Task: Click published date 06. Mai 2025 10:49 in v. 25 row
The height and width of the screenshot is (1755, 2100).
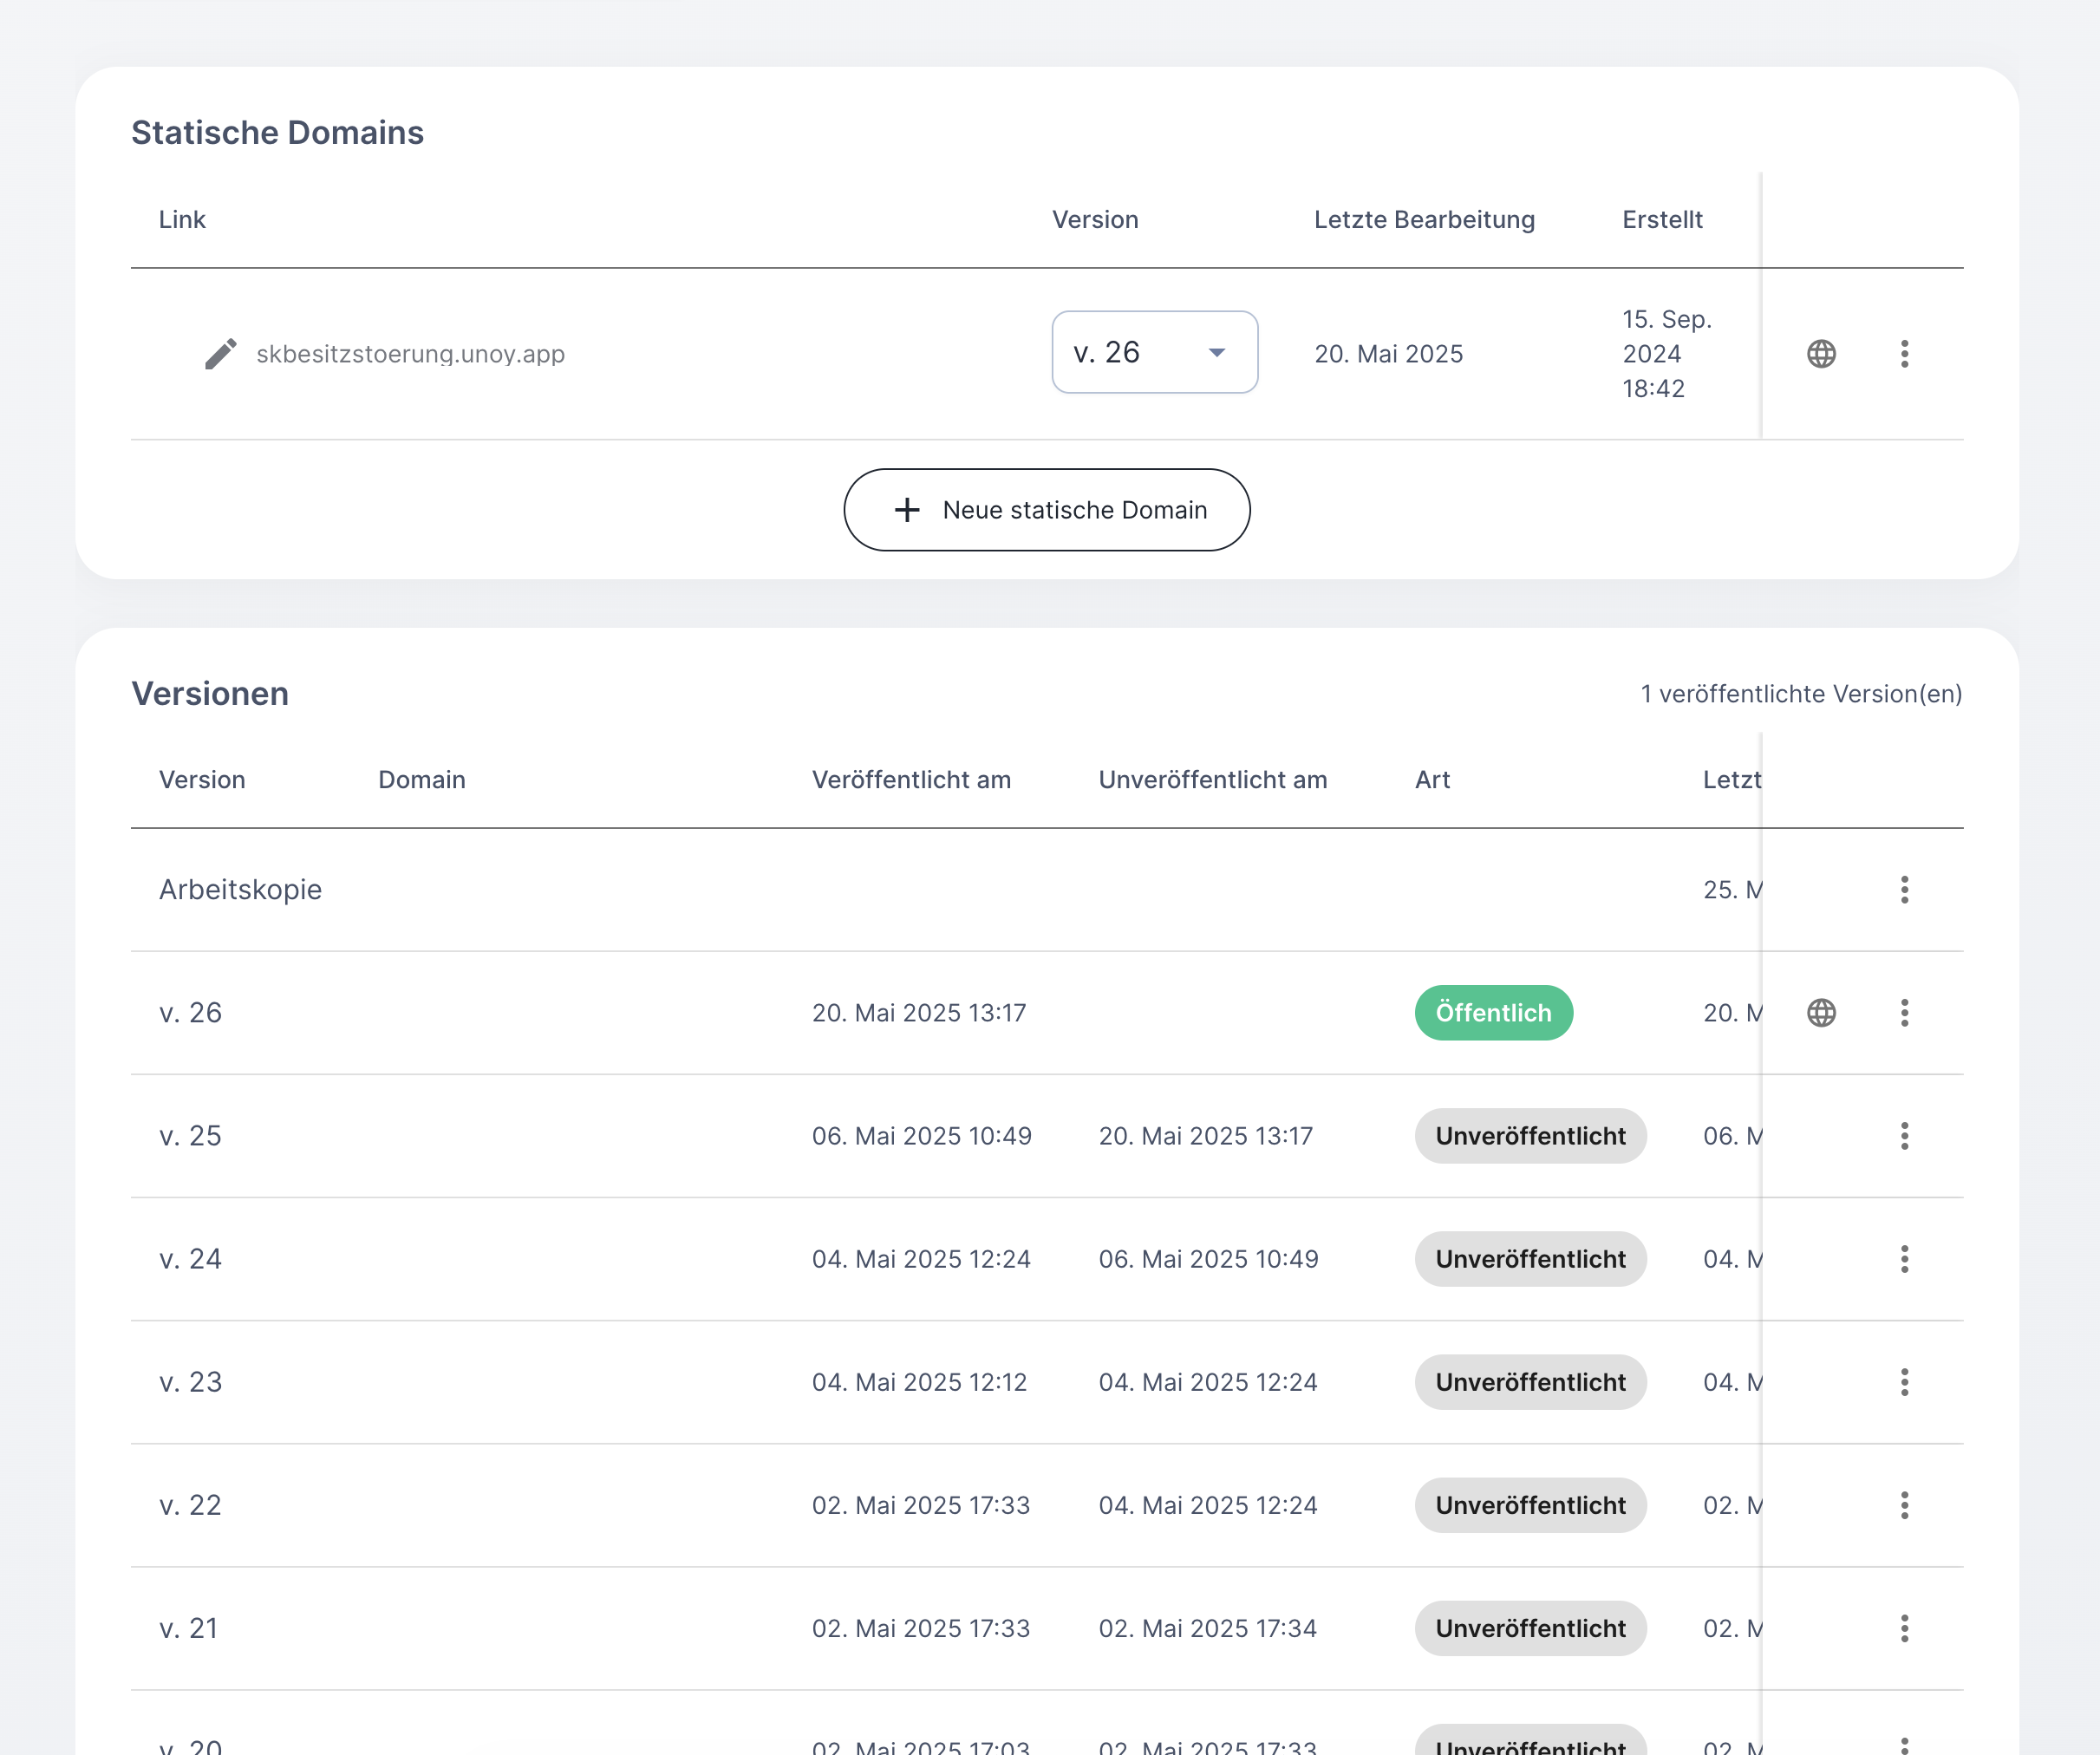Action: [921, 1136]
